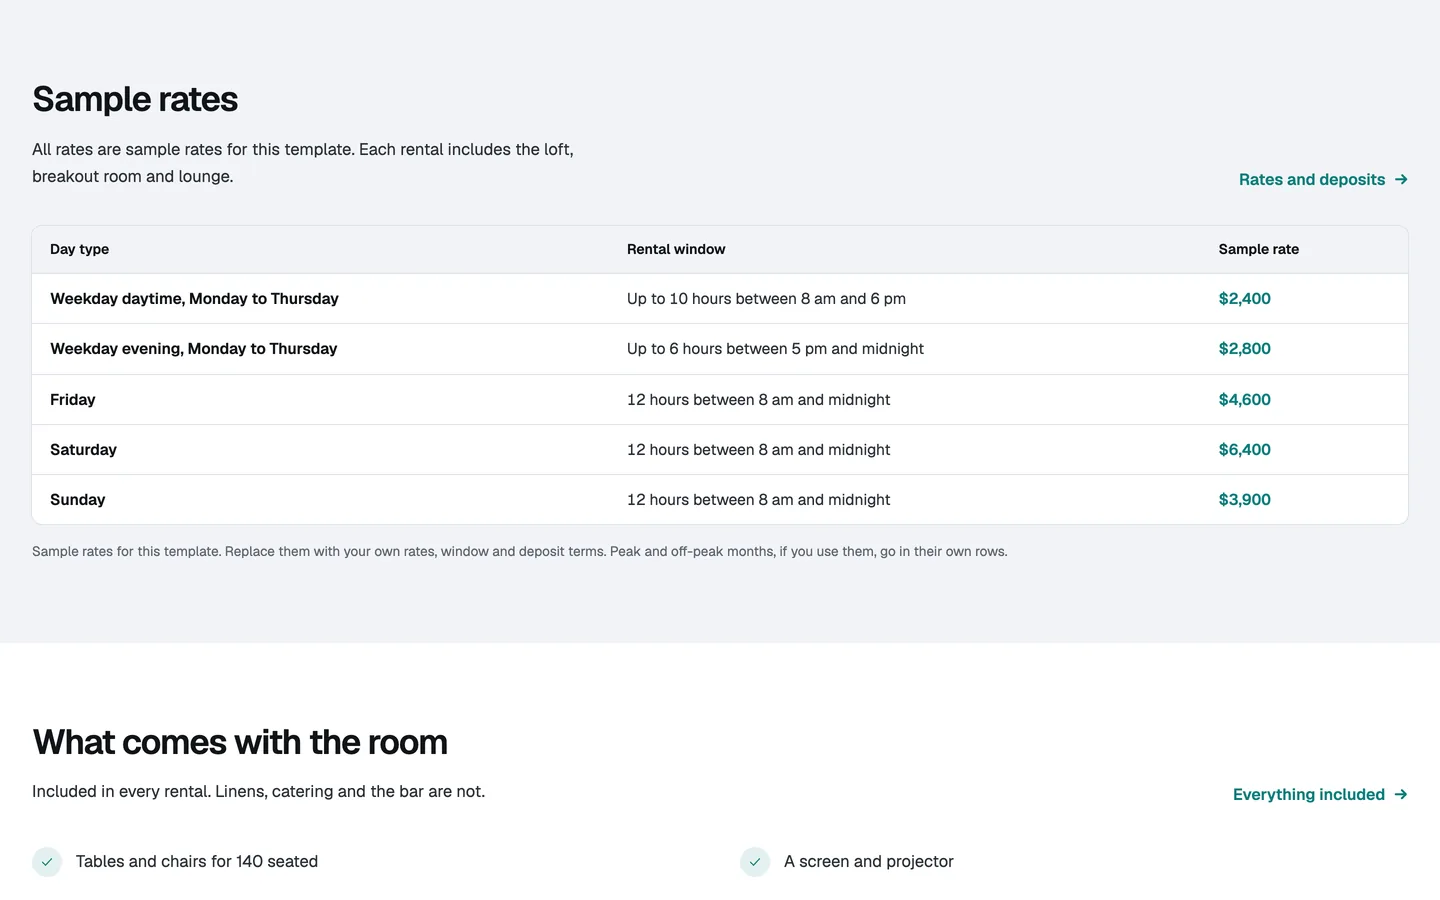This screenshot has height=900, width=1440.
Task: Select the Sample rates heading
Action: (x=135, y=99)
